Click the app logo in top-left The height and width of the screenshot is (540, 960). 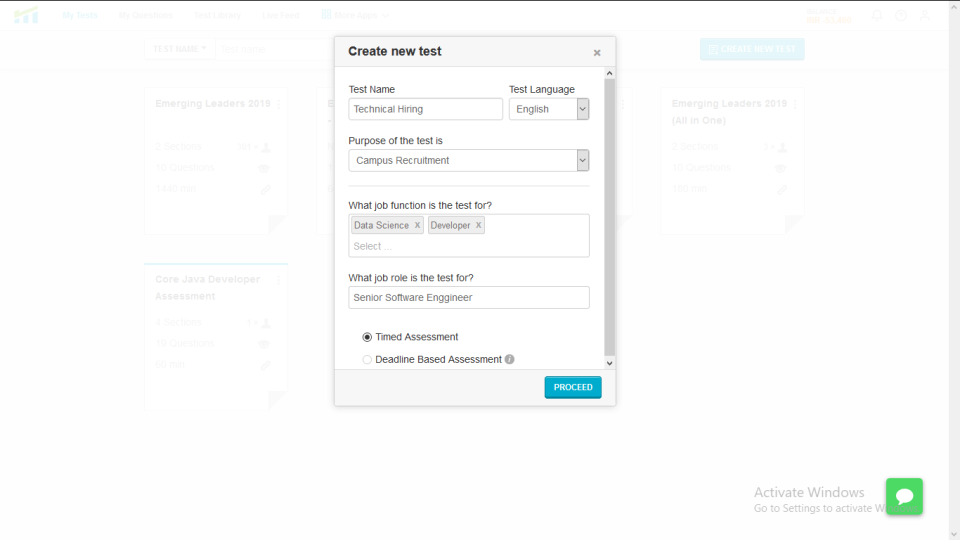[26, 16]
